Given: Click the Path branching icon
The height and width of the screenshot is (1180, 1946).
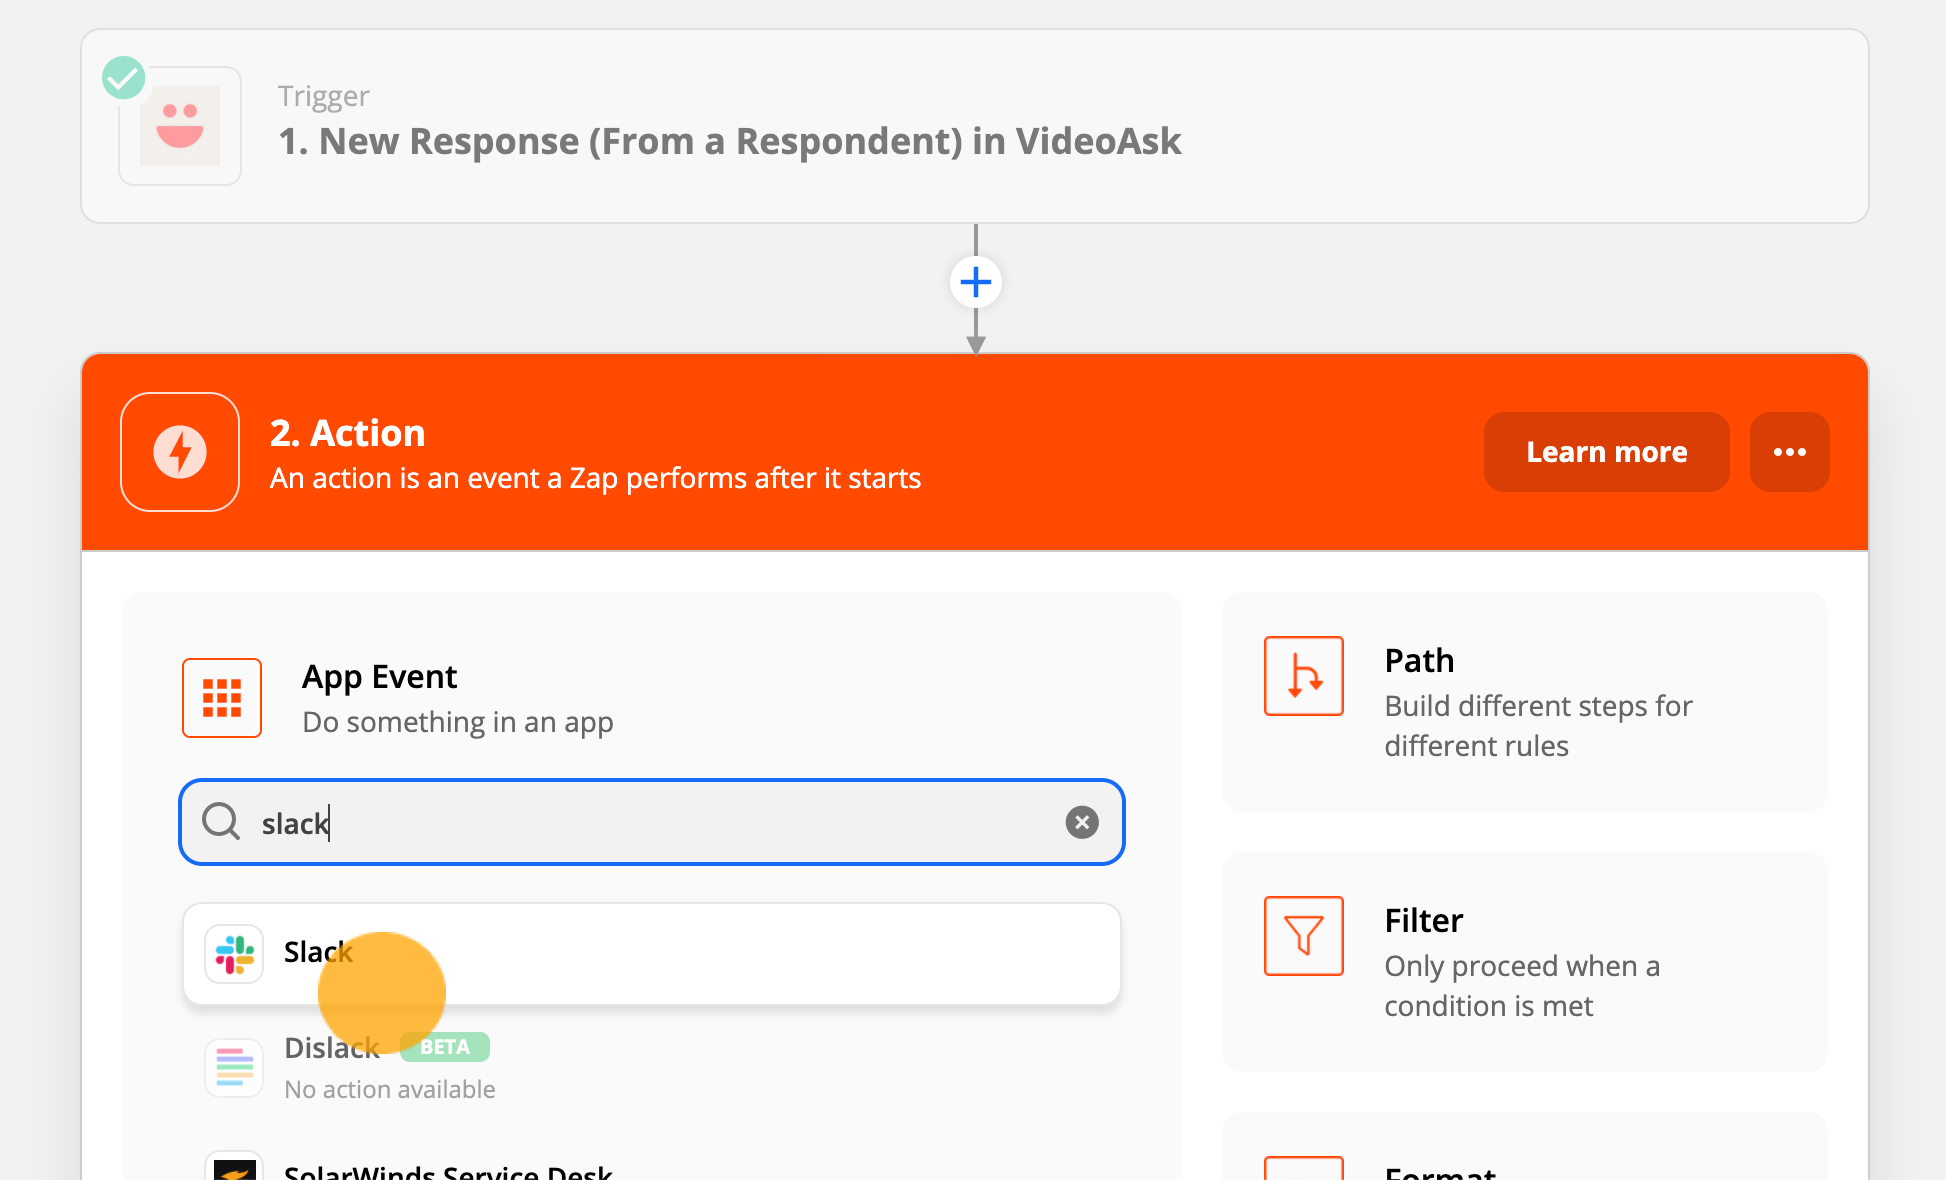Looking at the screenshot, I should (x=1304, y=676).
